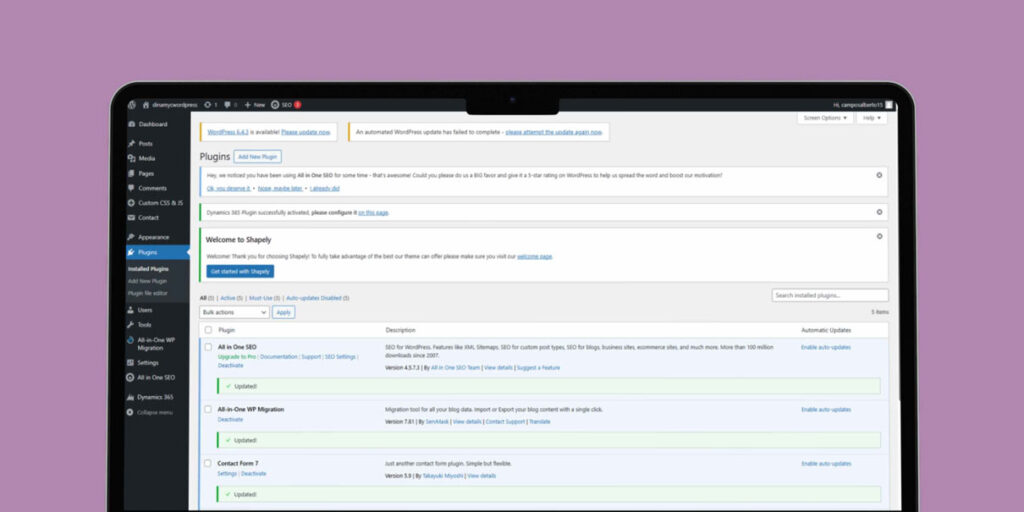The height and width of the screenshot is (512, 1024).
Task: Deactivate the All-in-One WP Migration plugin
Action: point(231,420)
